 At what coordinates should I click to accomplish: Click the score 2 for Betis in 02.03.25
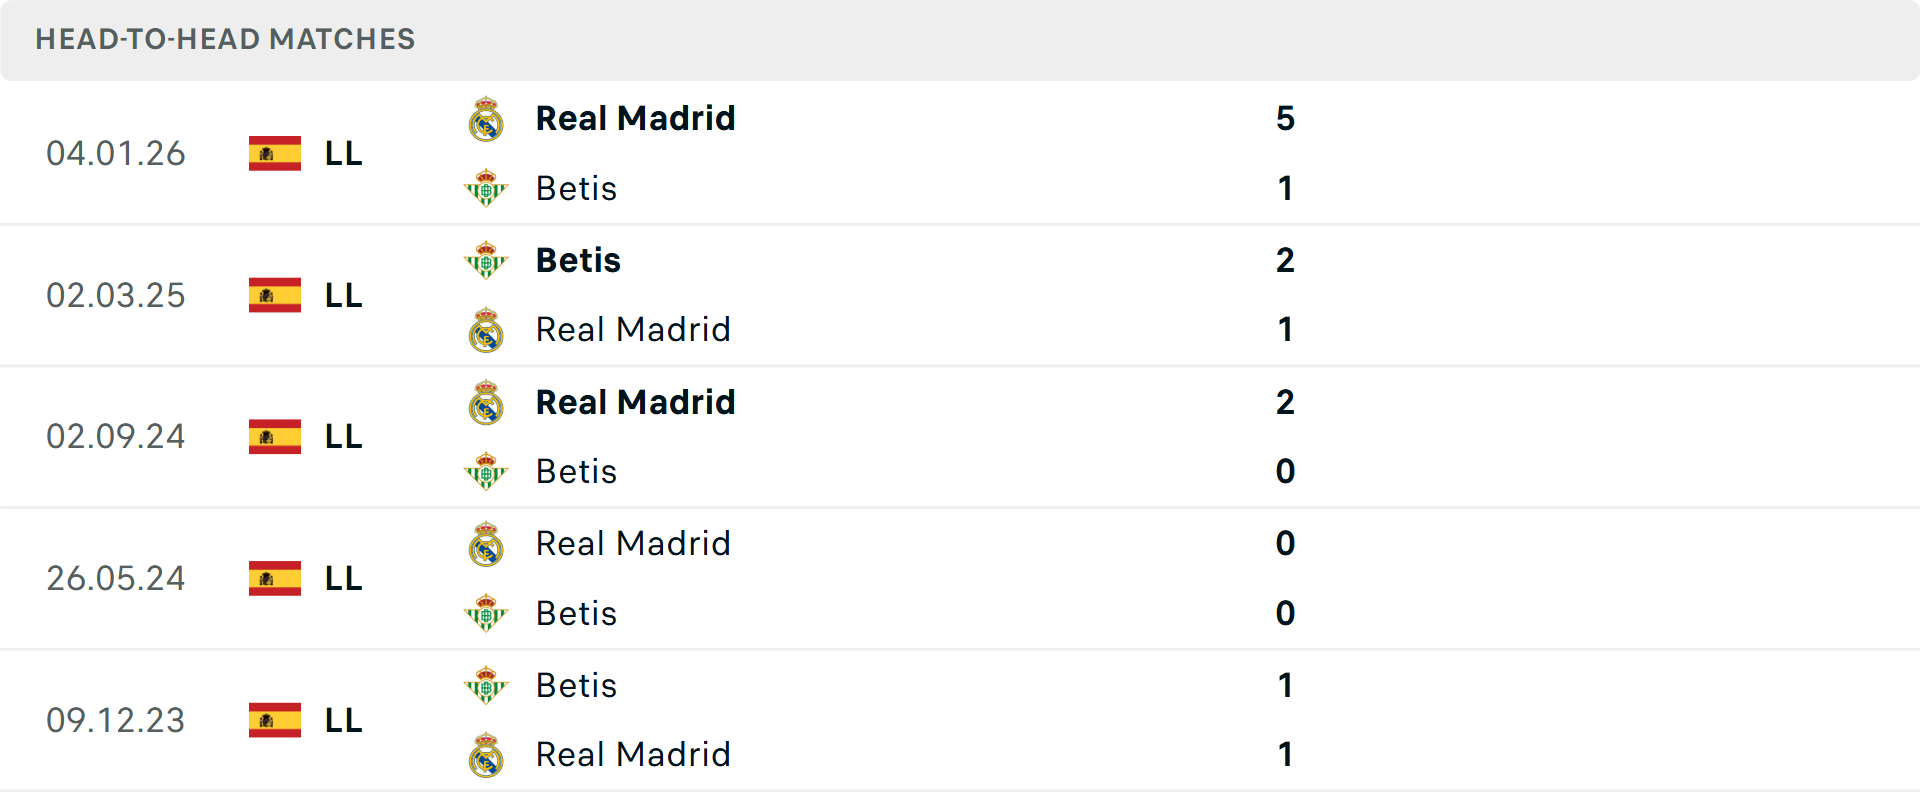[1288, 259]
